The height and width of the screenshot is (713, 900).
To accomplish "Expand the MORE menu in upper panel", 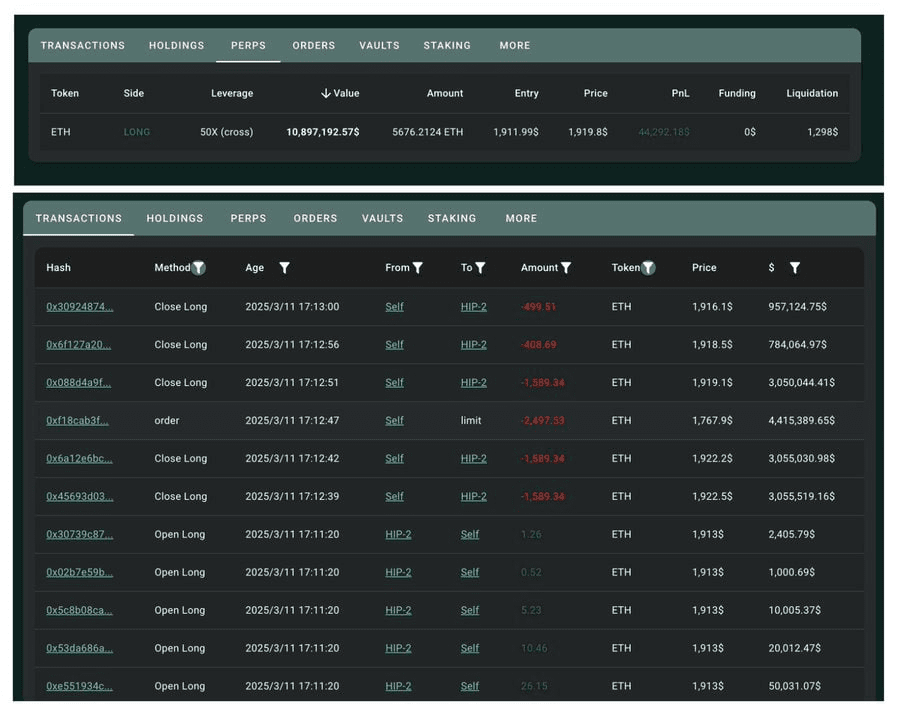I will (514, 45).
